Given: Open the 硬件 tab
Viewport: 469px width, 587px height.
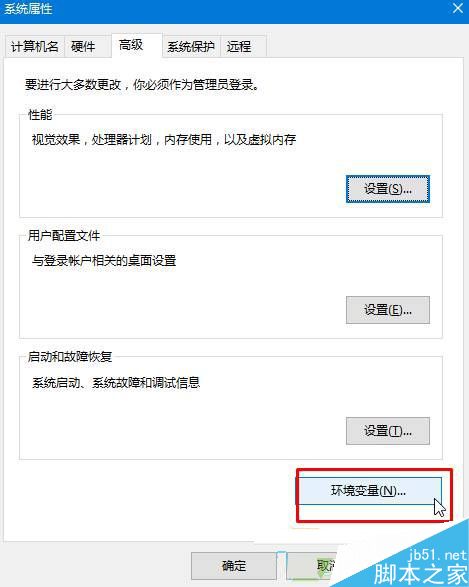Looking at the screenshot, I should [88, 46].
